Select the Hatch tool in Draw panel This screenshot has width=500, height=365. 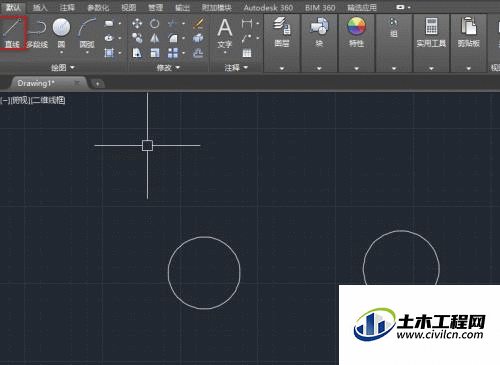(109, 53)
